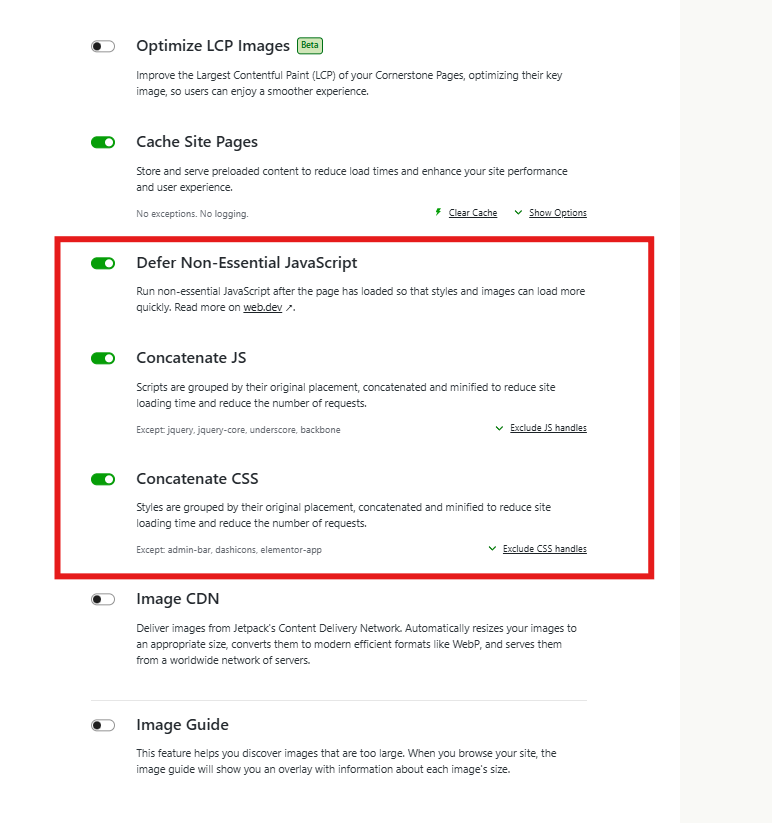Viewport: 772px width, 823px height.
Task: Click the Exclude CSS handles link text
Action: 545,549
